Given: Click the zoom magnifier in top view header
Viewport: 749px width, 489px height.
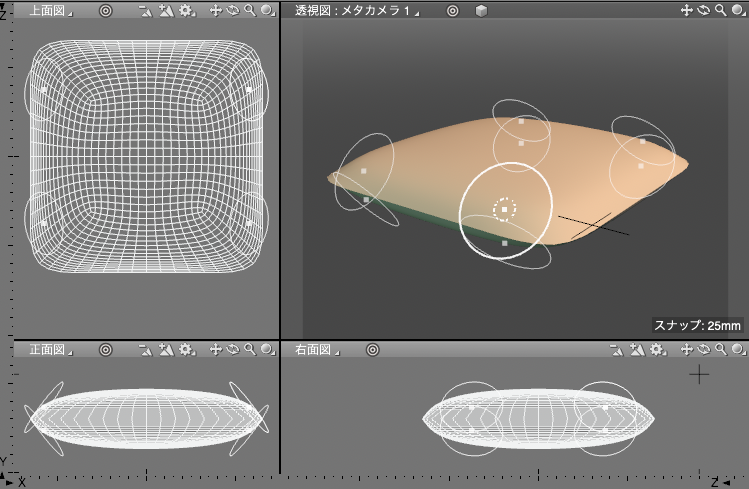Looking at the screenshot, I should [x=249, y=10].
